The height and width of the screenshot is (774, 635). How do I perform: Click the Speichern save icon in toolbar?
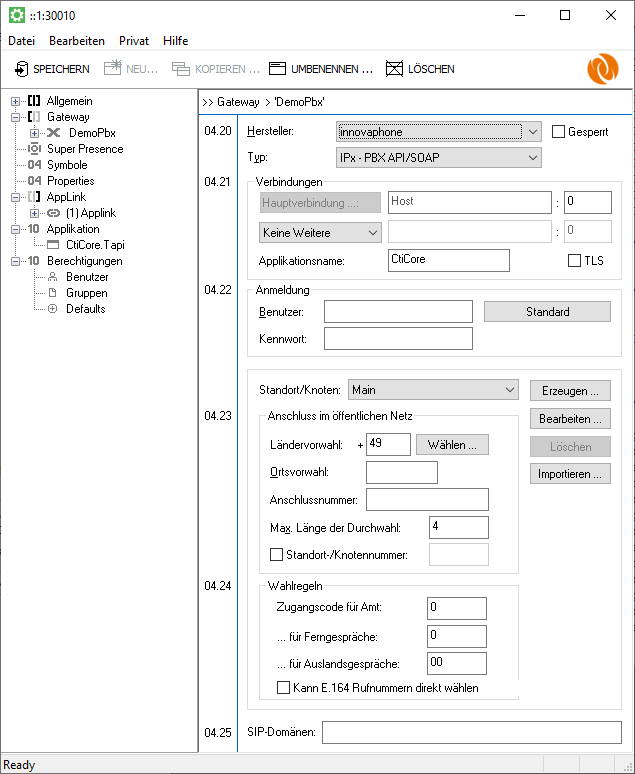pos(22,69)
